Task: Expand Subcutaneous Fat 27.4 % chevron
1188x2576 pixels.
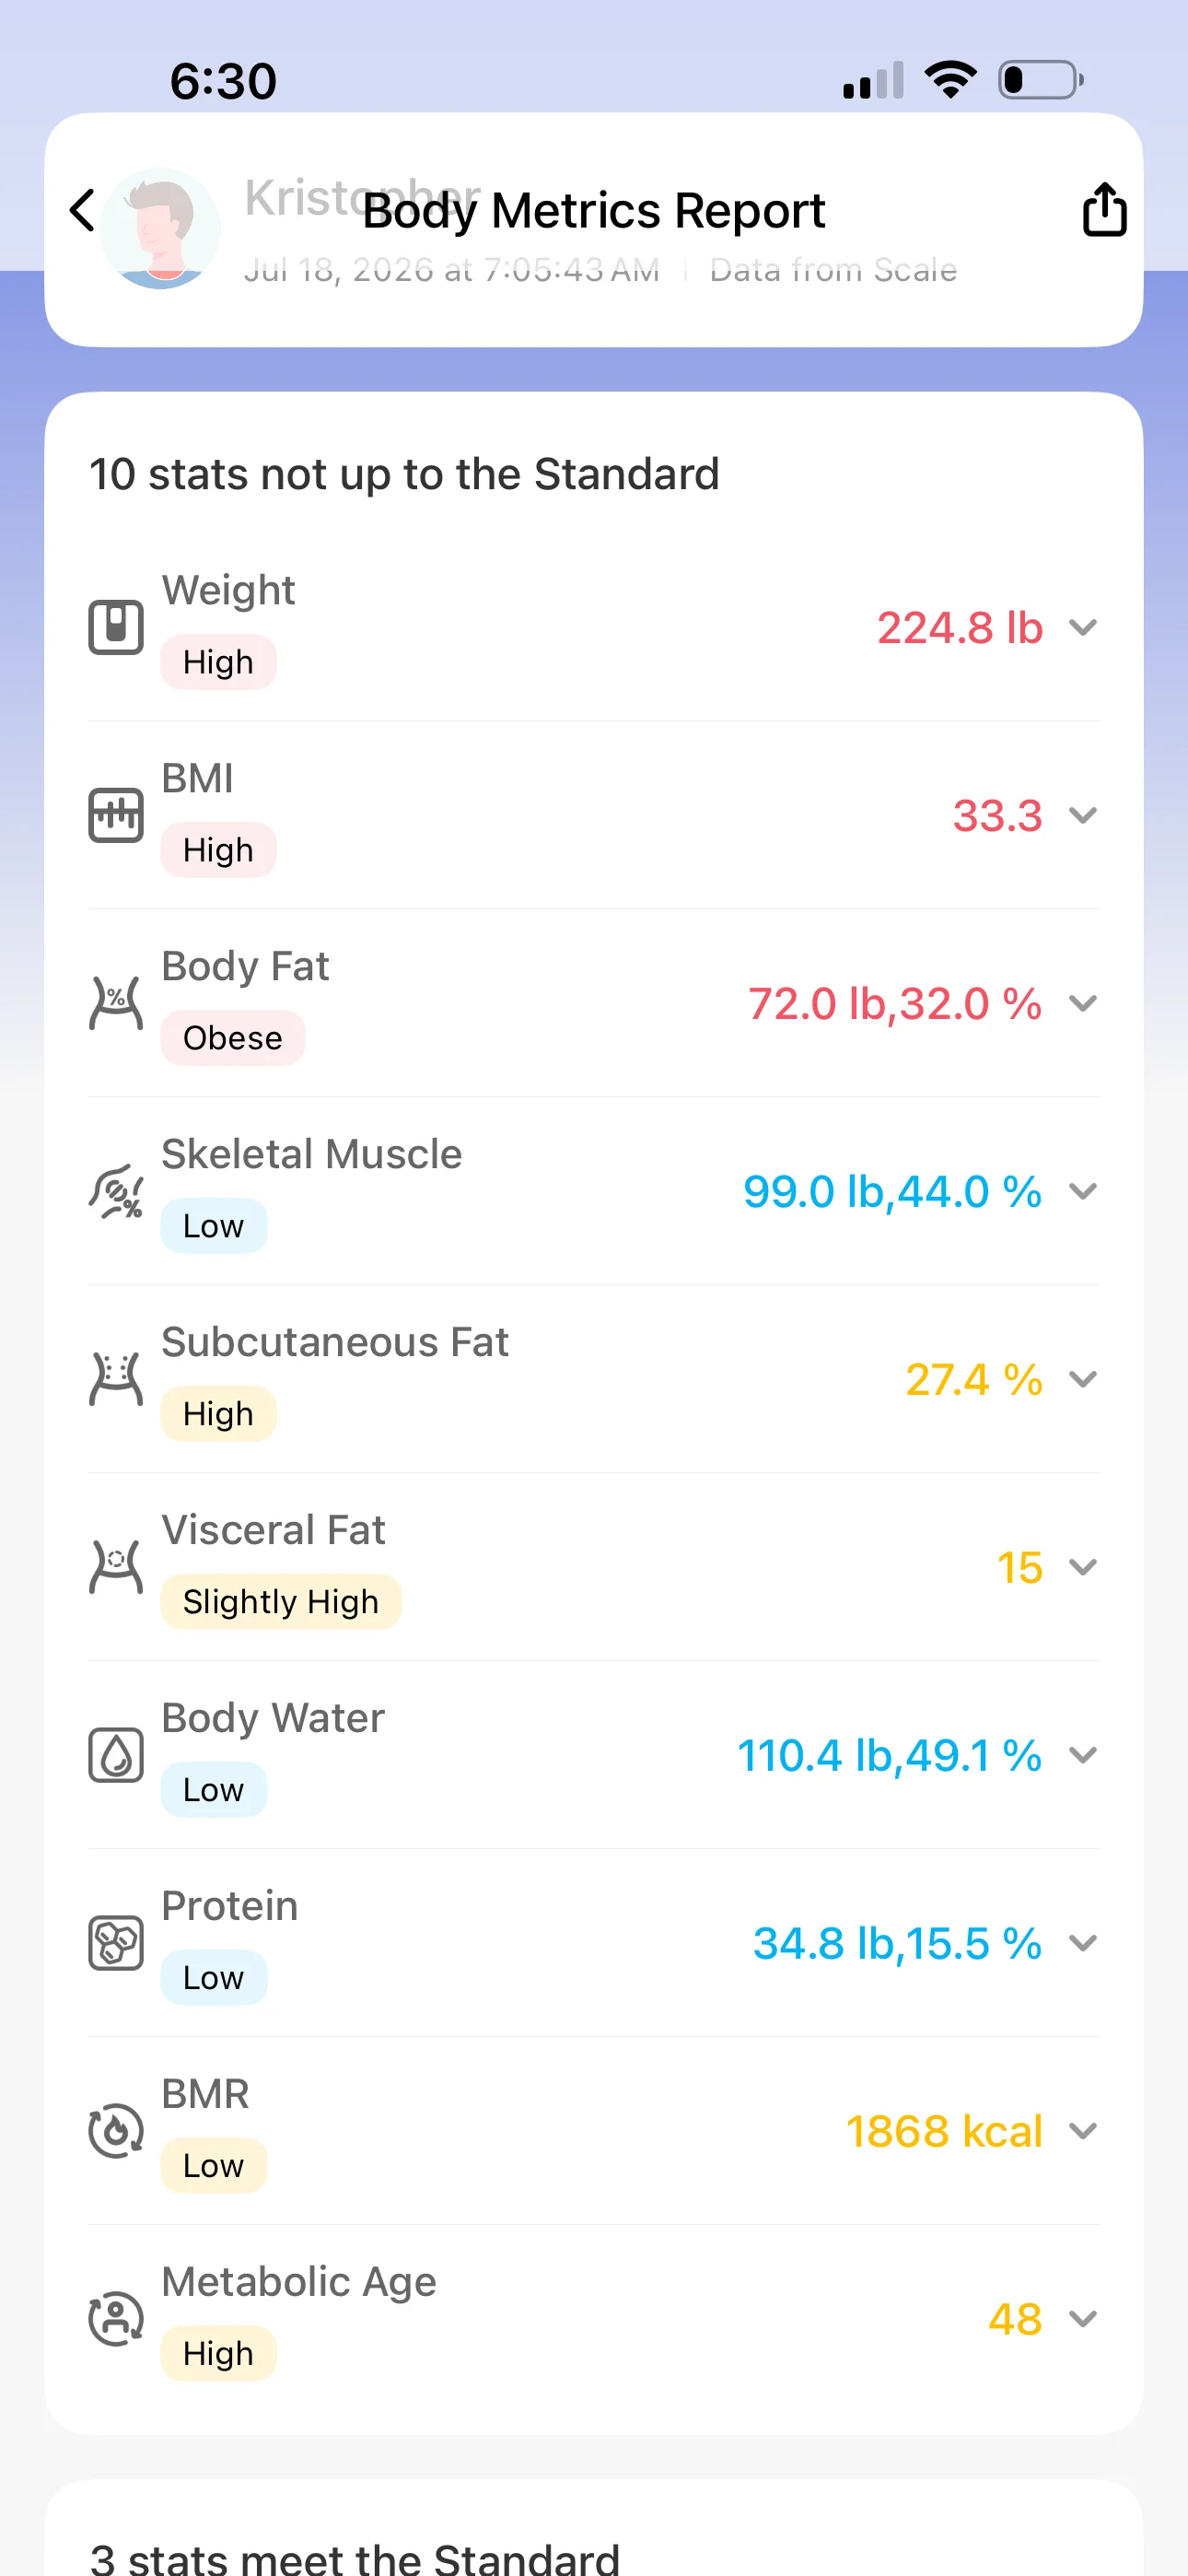Action: (1083, 1380)
